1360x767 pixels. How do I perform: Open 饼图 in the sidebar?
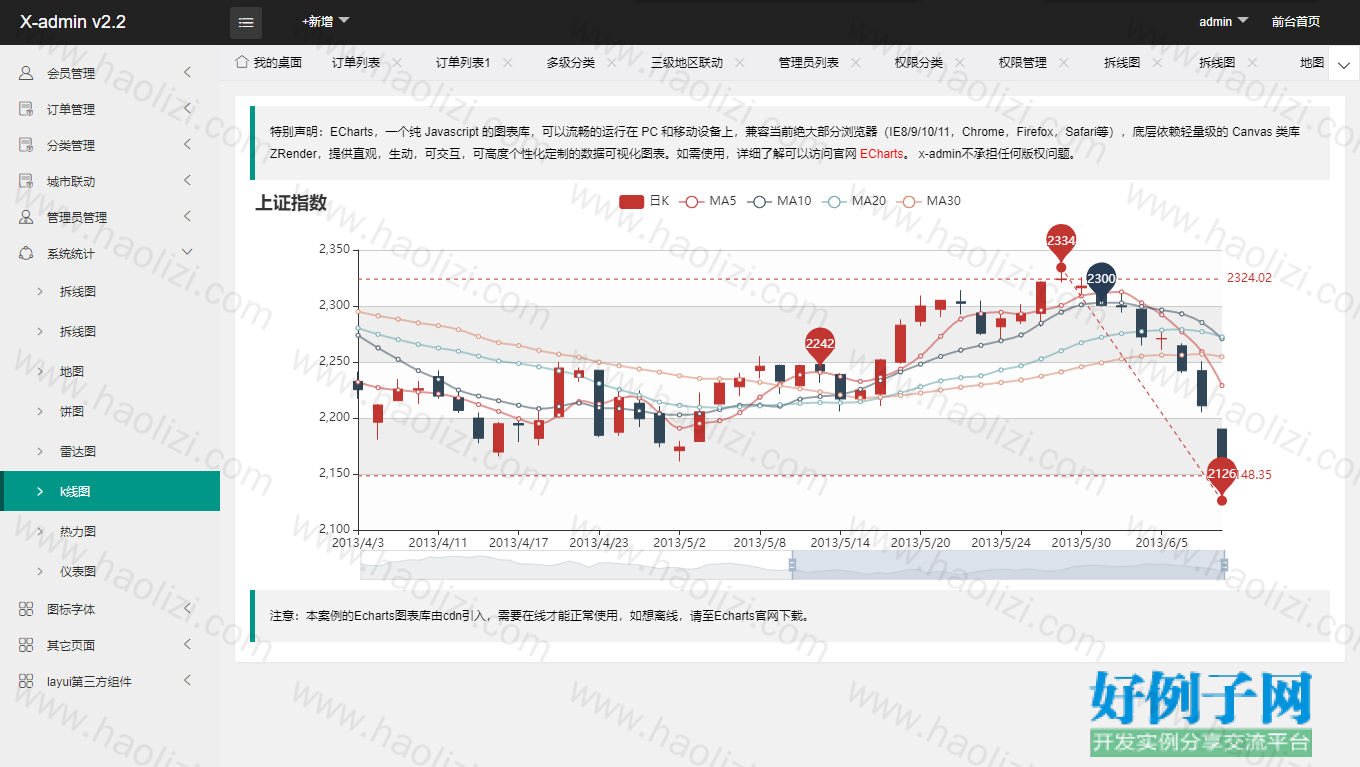coord(72,411)
